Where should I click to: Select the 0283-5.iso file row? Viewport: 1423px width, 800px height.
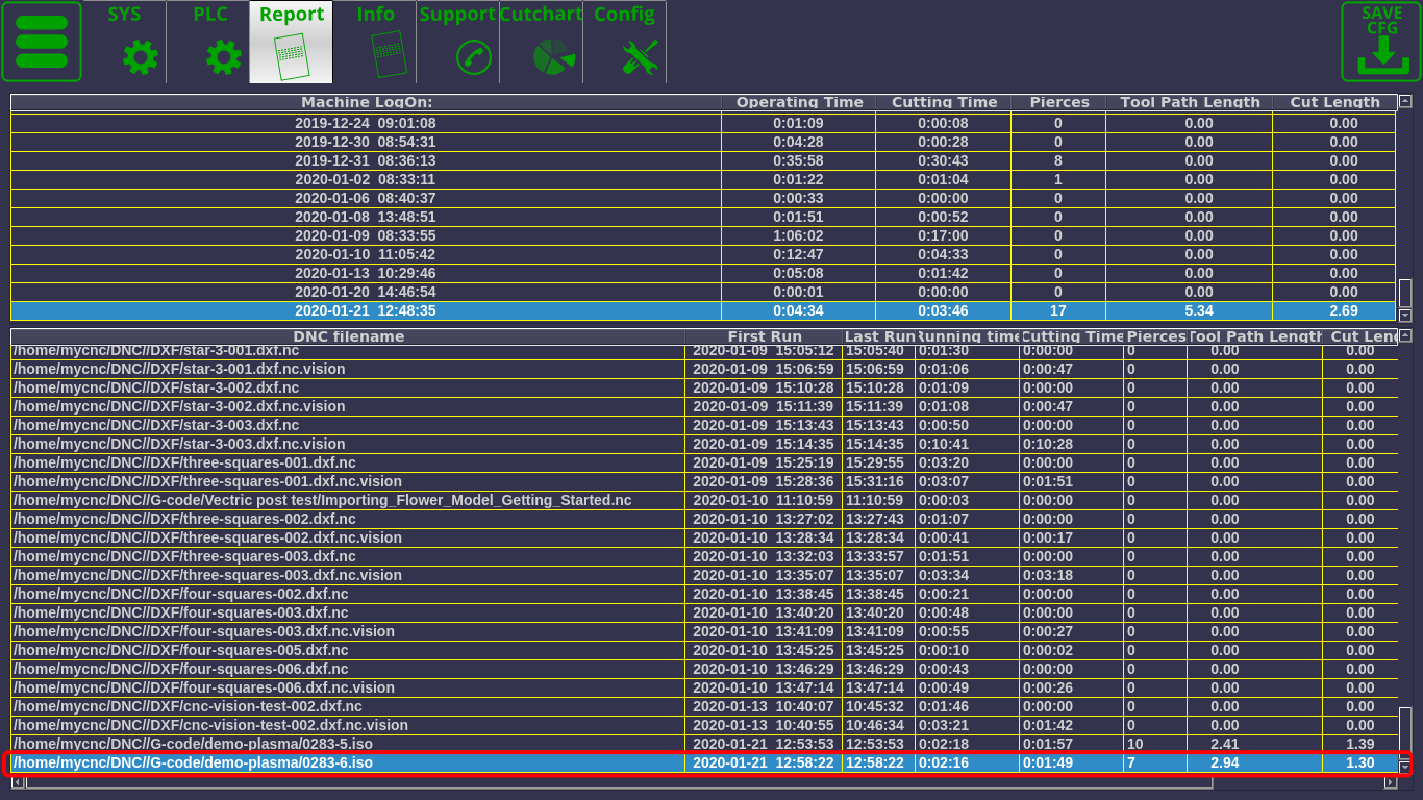pos(348,744)
